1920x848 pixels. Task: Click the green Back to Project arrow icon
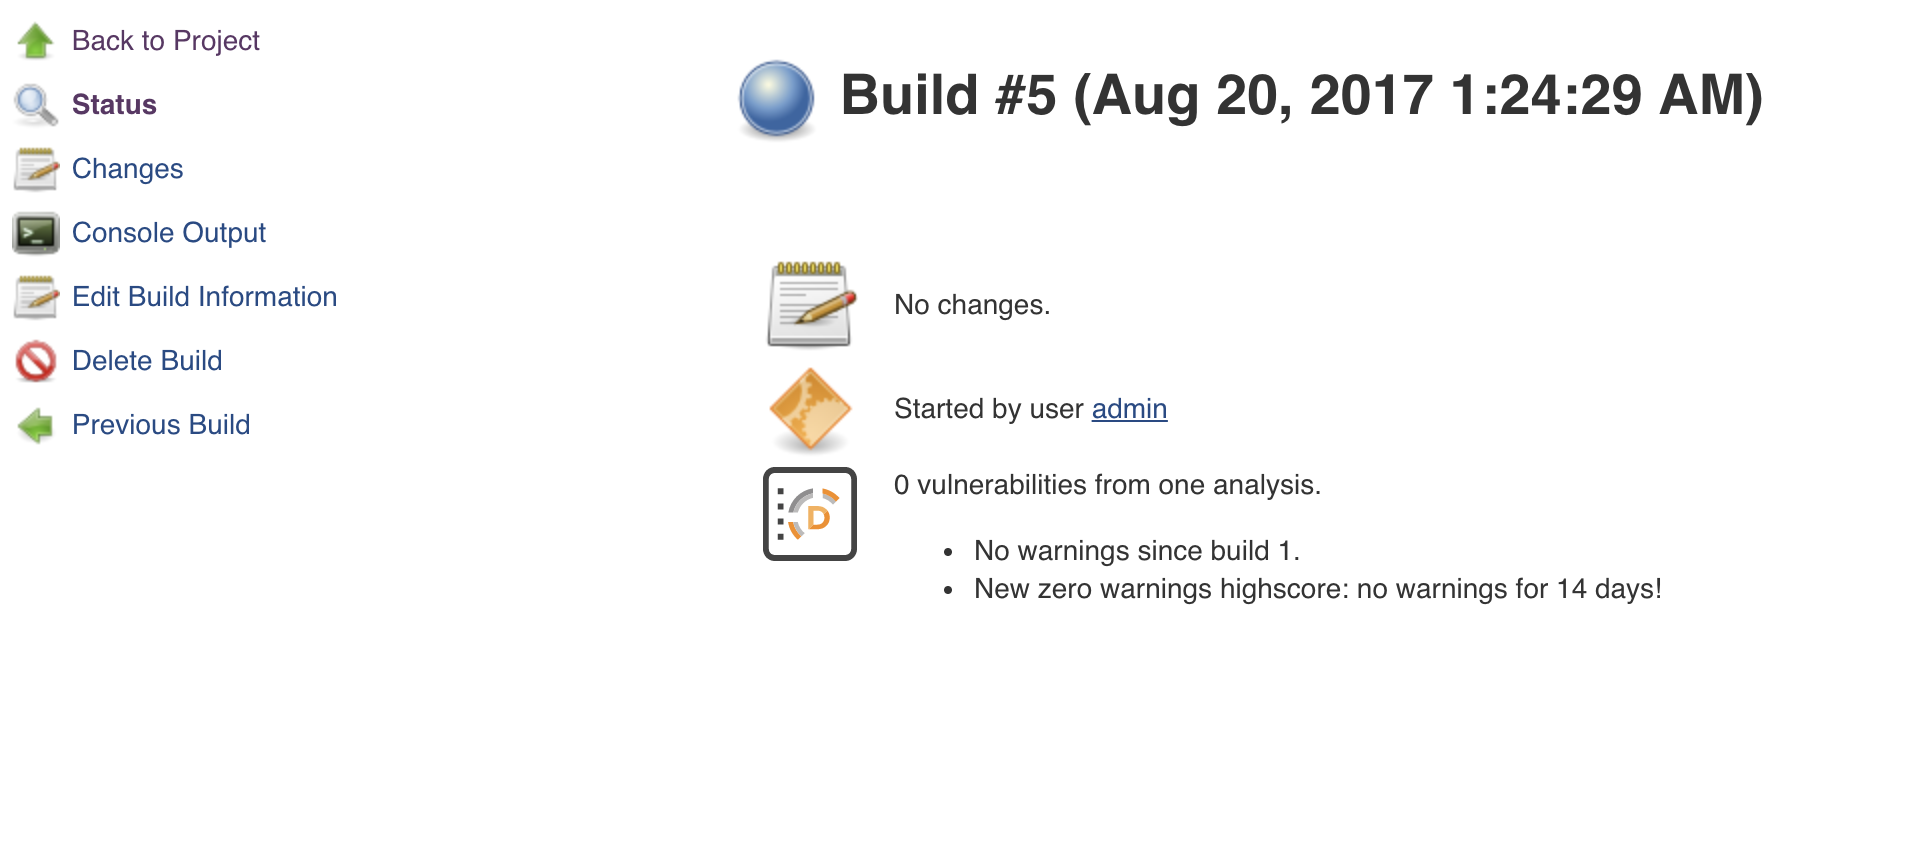click(35, 40)
